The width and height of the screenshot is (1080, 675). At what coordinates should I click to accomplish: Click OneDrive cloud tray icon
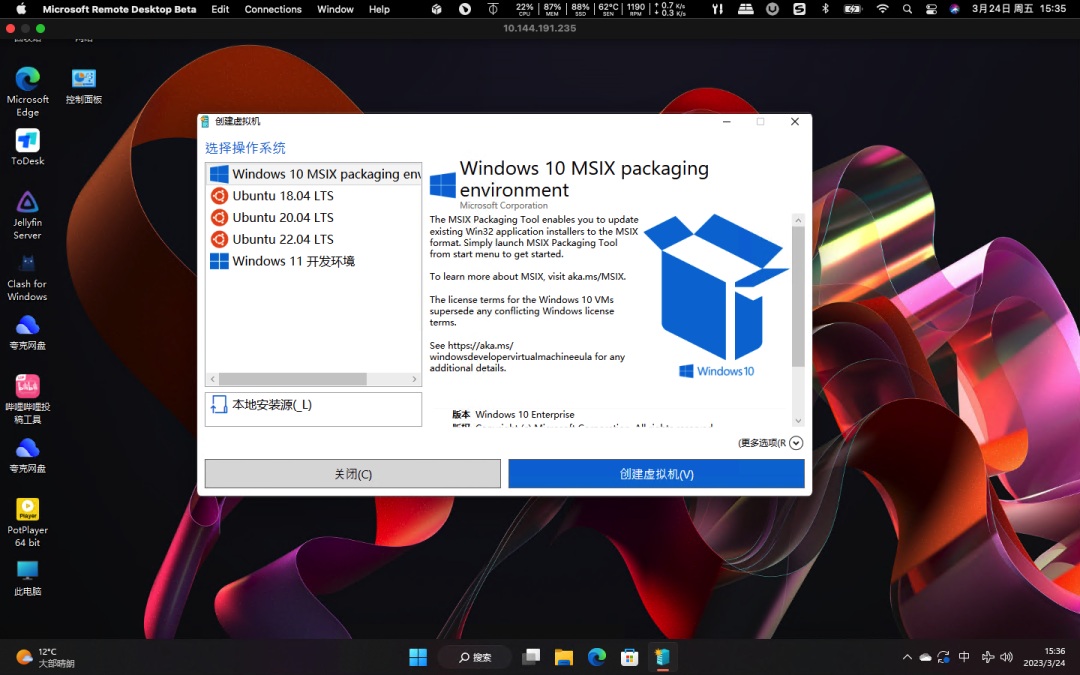pyautogui.click(x=925, y=657)
